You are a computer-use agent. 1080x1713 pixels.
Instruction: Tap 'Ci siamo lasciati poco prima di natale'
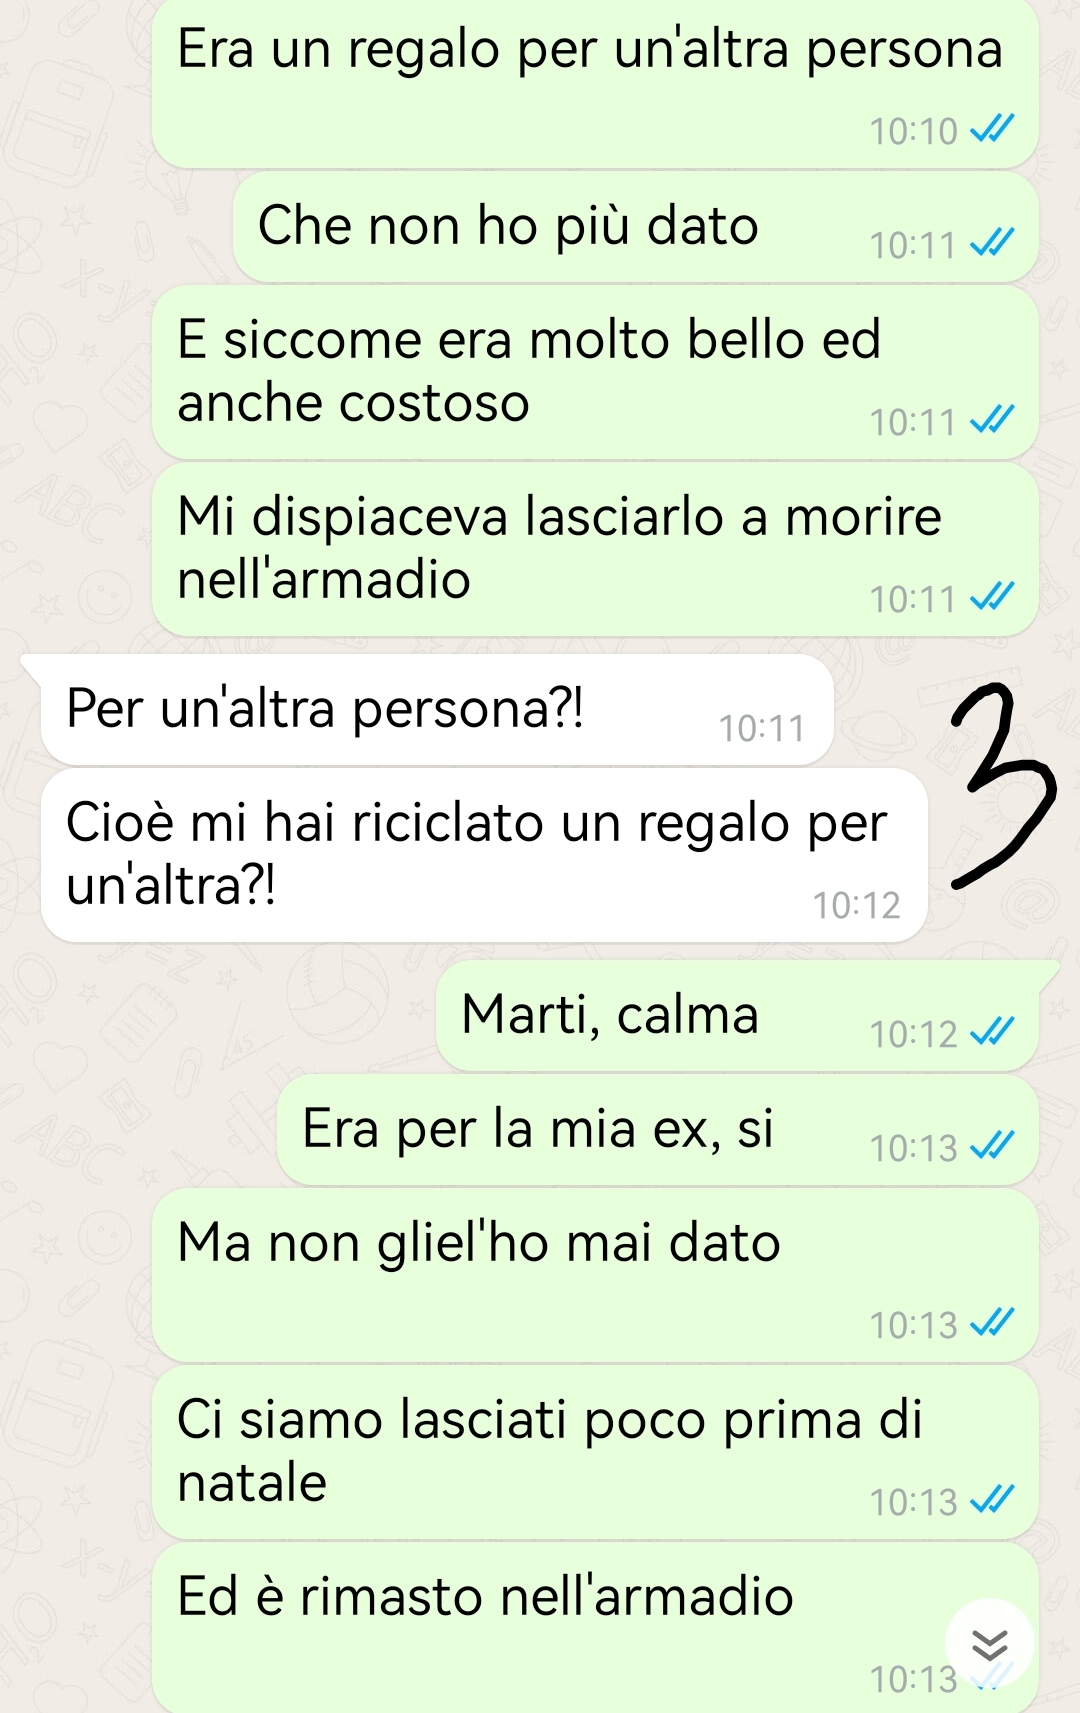[x=595, y=1452]
